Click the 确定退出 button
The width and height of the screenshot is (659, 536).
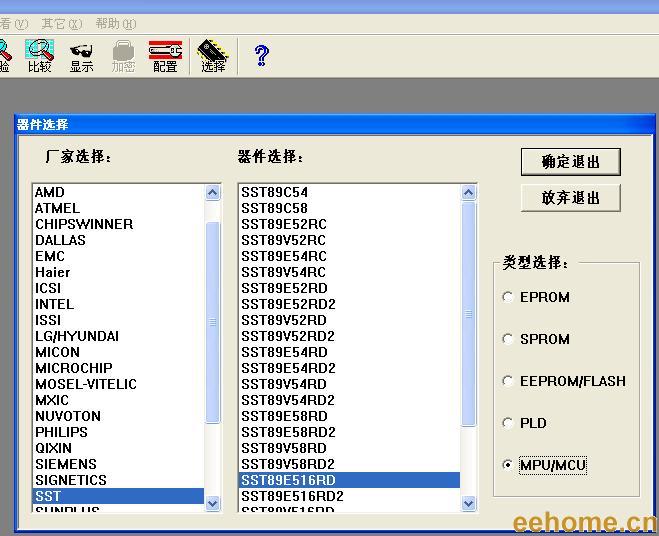pyautogui.click(x=570, y=161)
